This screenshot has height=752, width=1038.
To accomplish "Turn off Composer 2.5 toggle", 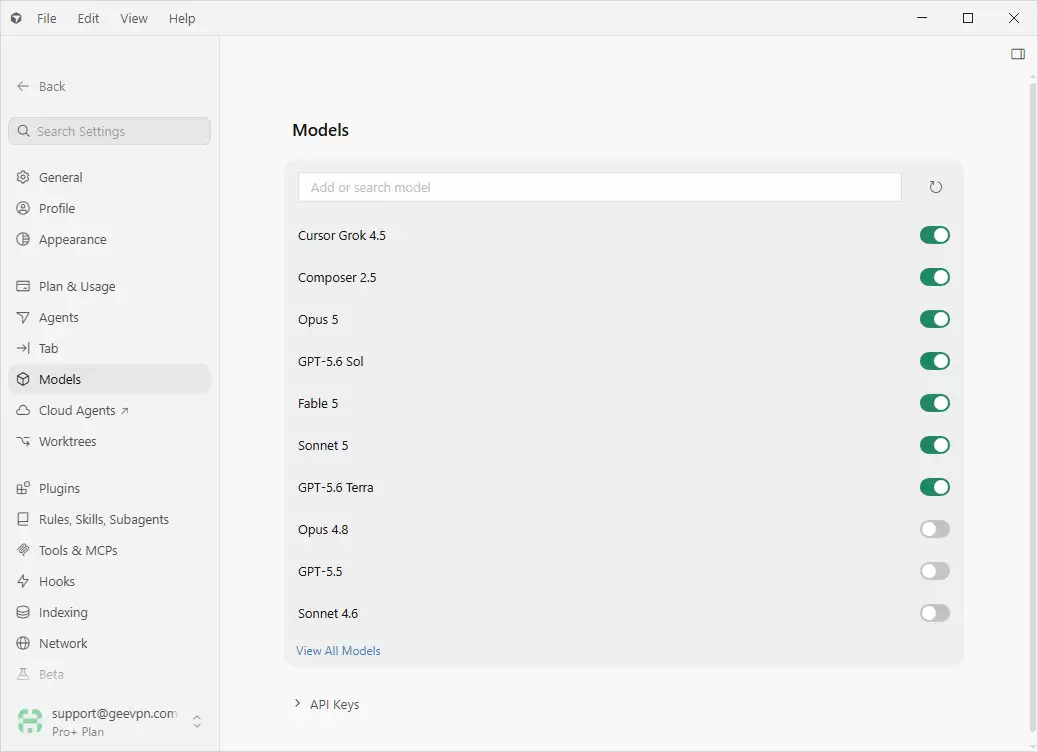I will tap(935, 277).
